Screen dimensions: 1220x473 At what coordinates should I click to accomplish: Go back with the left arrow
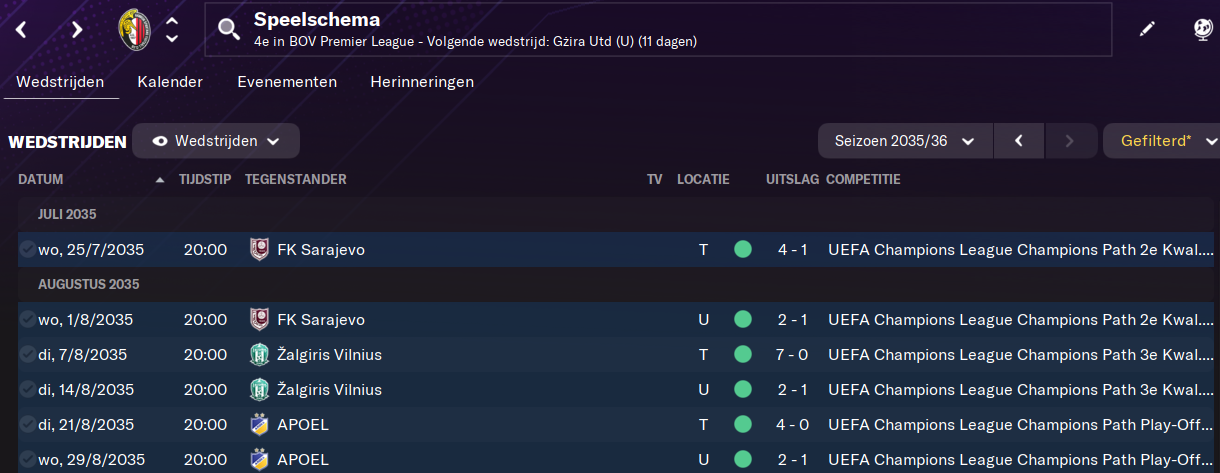point(21,29)
